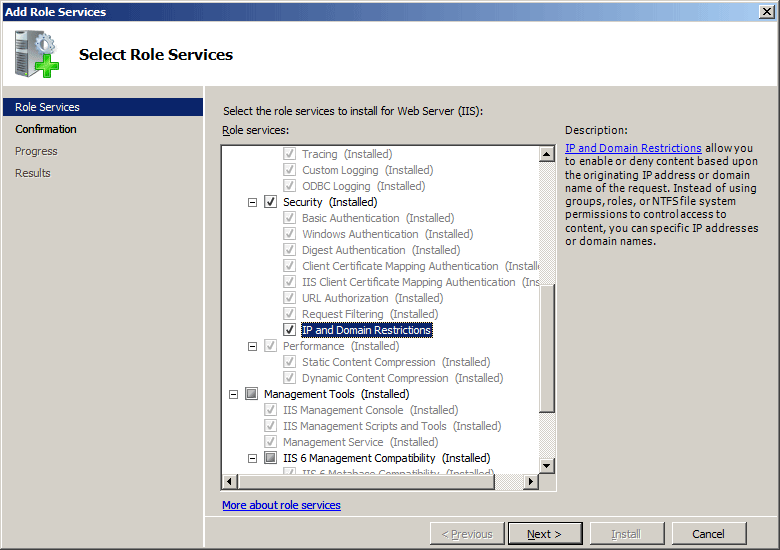Toggle the Management Tools checkbox

(x=252, y=394)
